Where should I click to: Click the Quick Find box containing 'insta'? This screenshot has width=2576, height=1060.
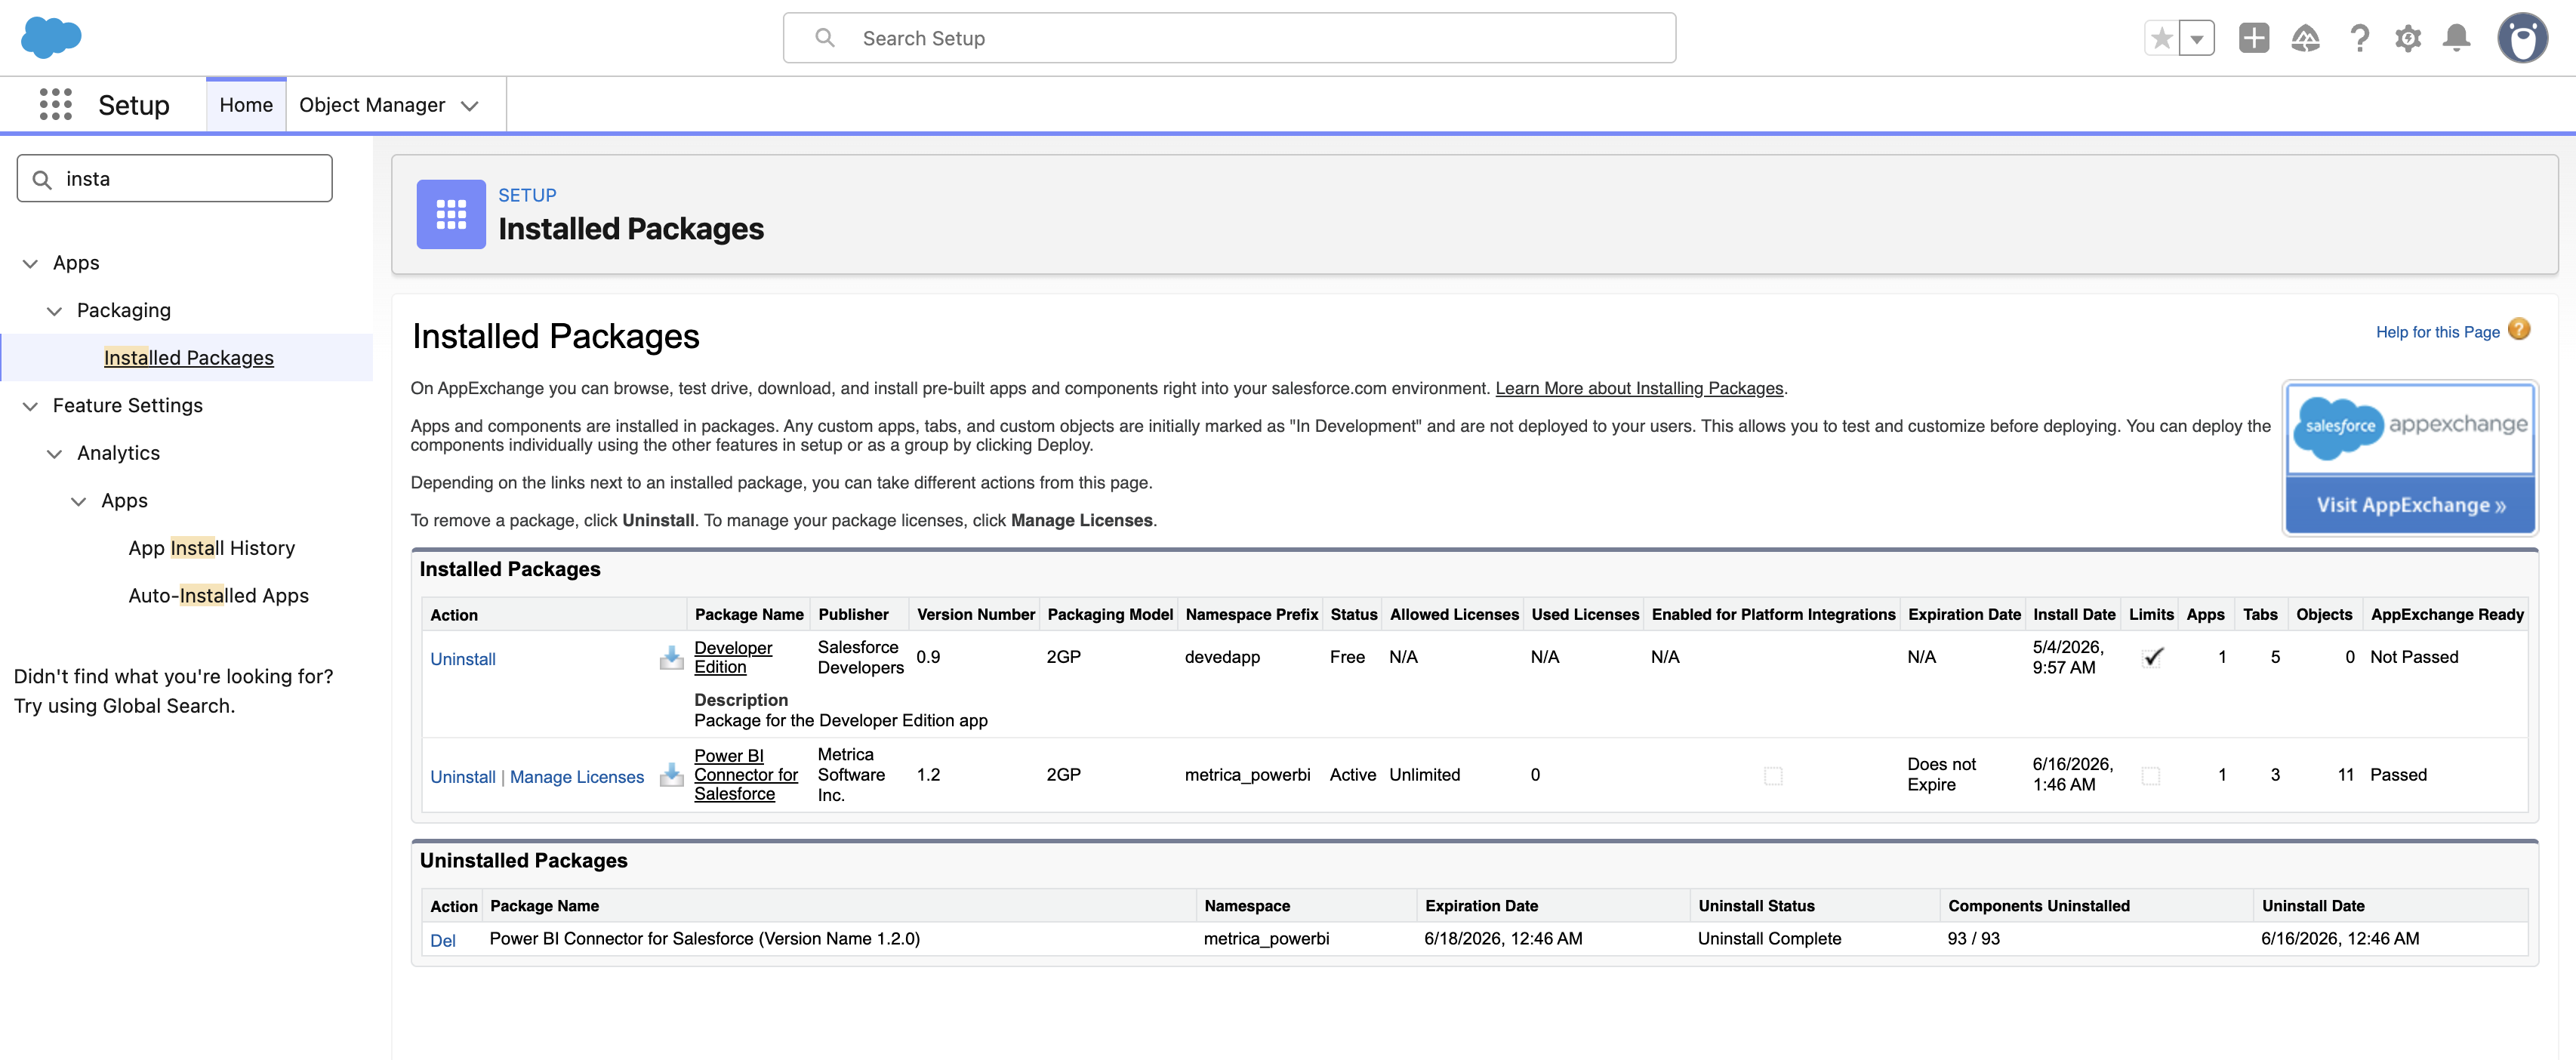click(174, 178)
